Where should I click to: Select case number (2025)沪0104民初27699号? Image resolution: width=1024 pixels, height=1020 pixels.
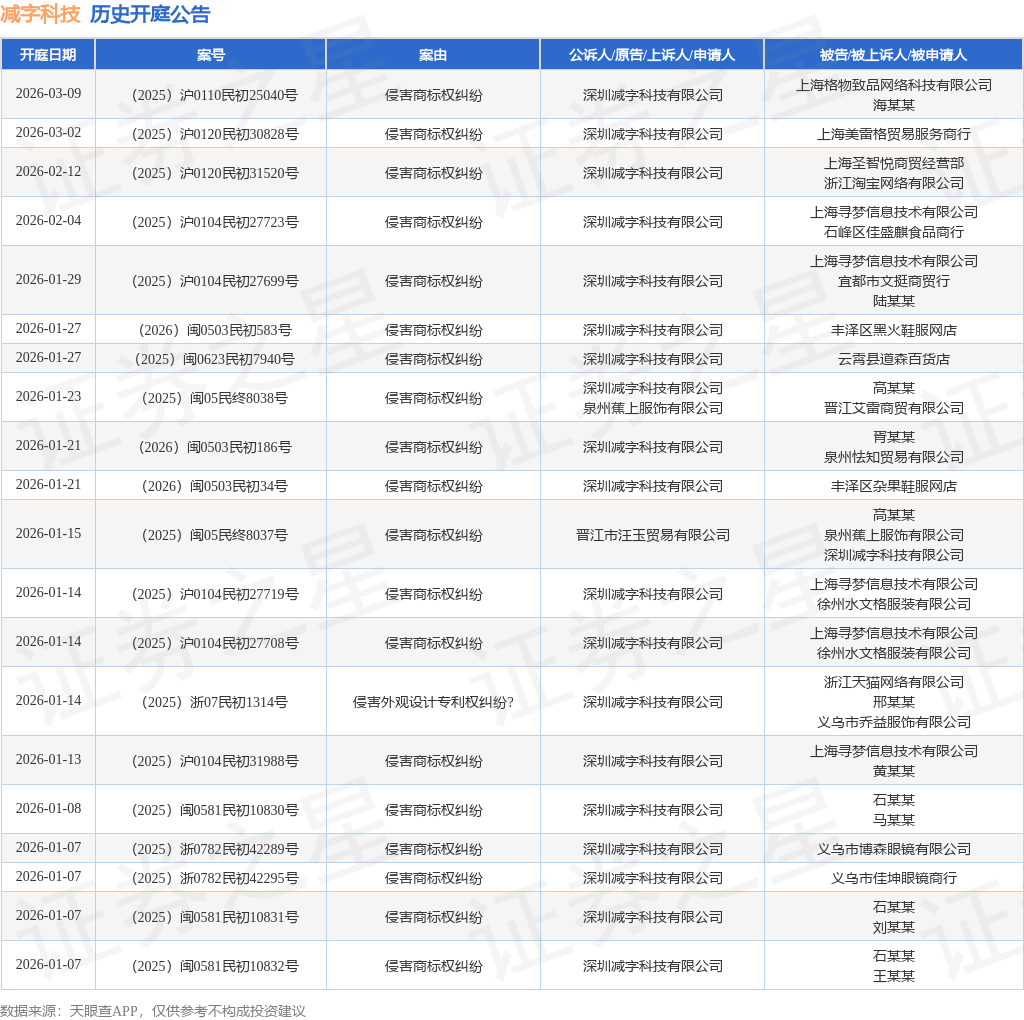(x=215, y=281)
